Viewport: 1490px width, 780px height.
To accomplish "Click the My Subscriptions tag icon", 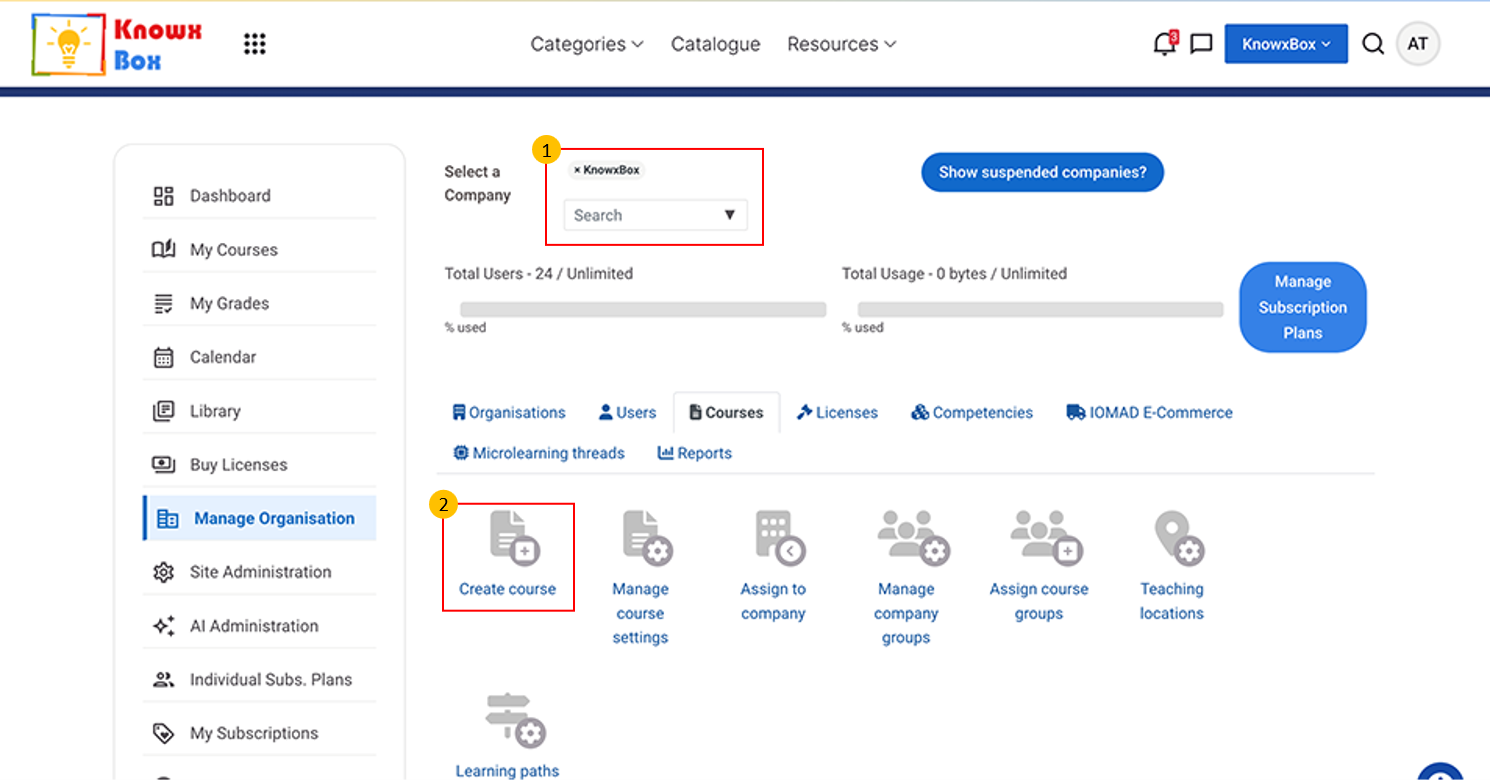I will pos(163,733).
